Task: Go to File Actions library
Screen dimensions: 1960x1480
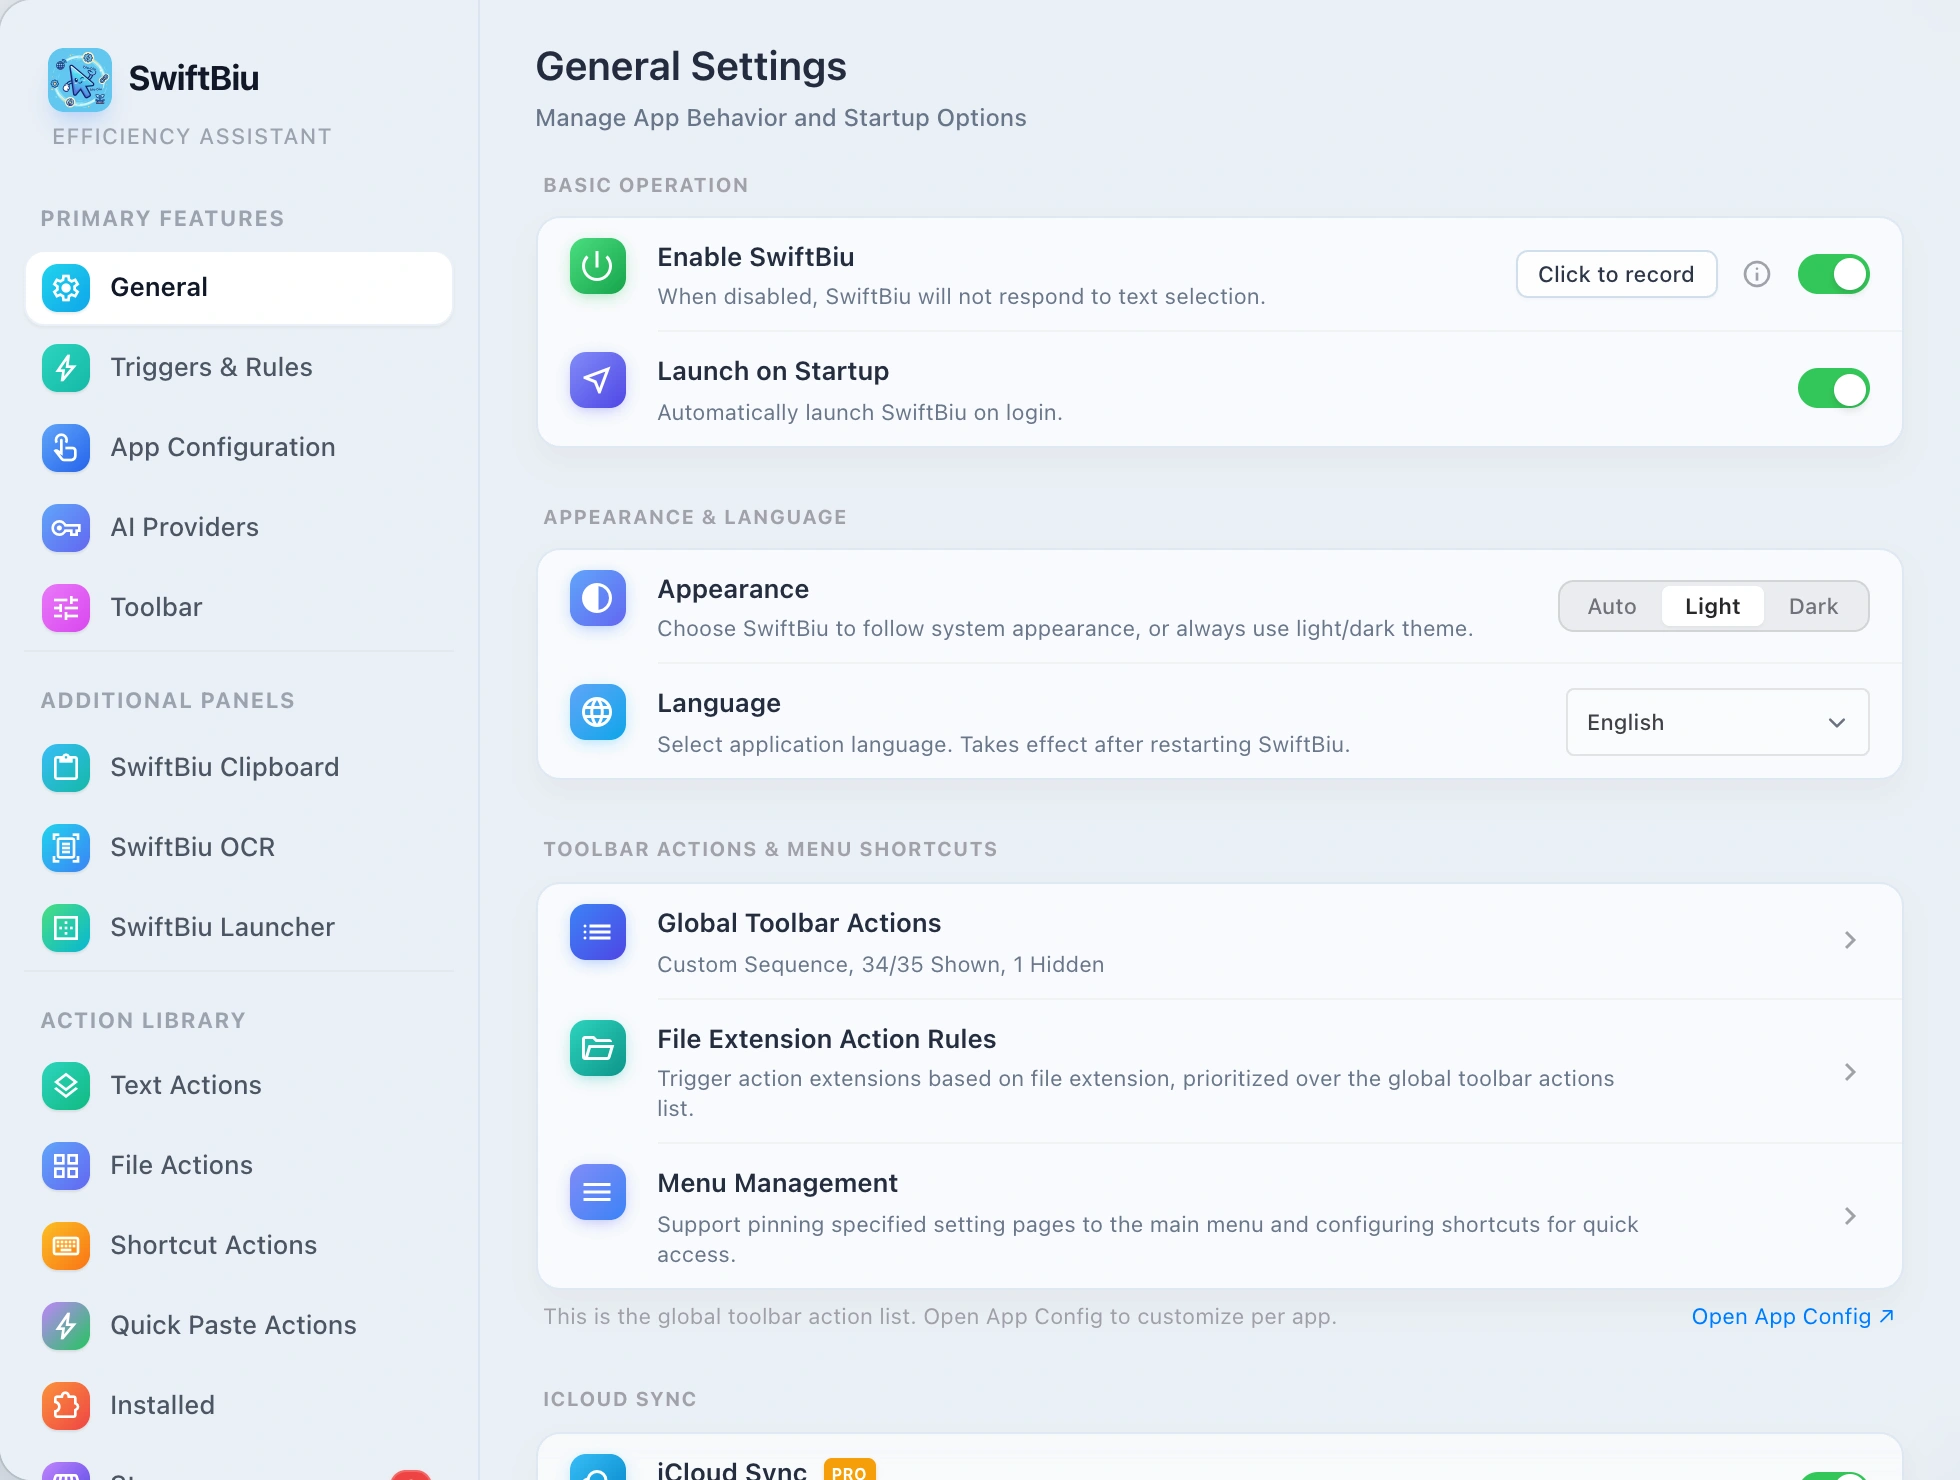Action: (239, 1166)
